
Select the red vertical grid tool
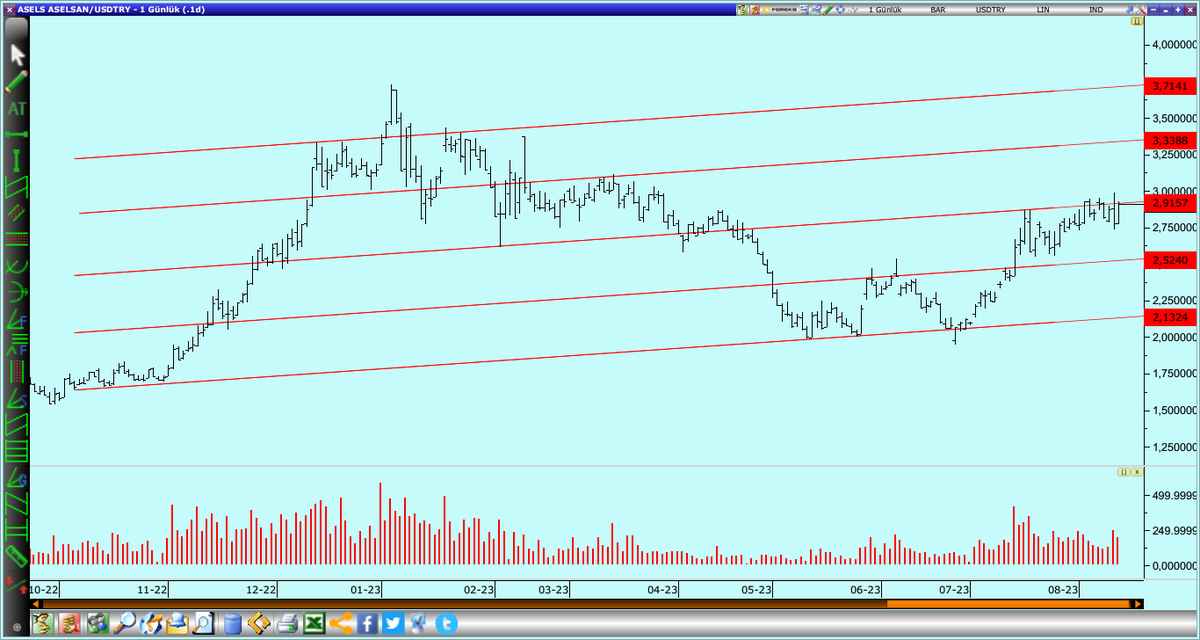click(17, 371)
